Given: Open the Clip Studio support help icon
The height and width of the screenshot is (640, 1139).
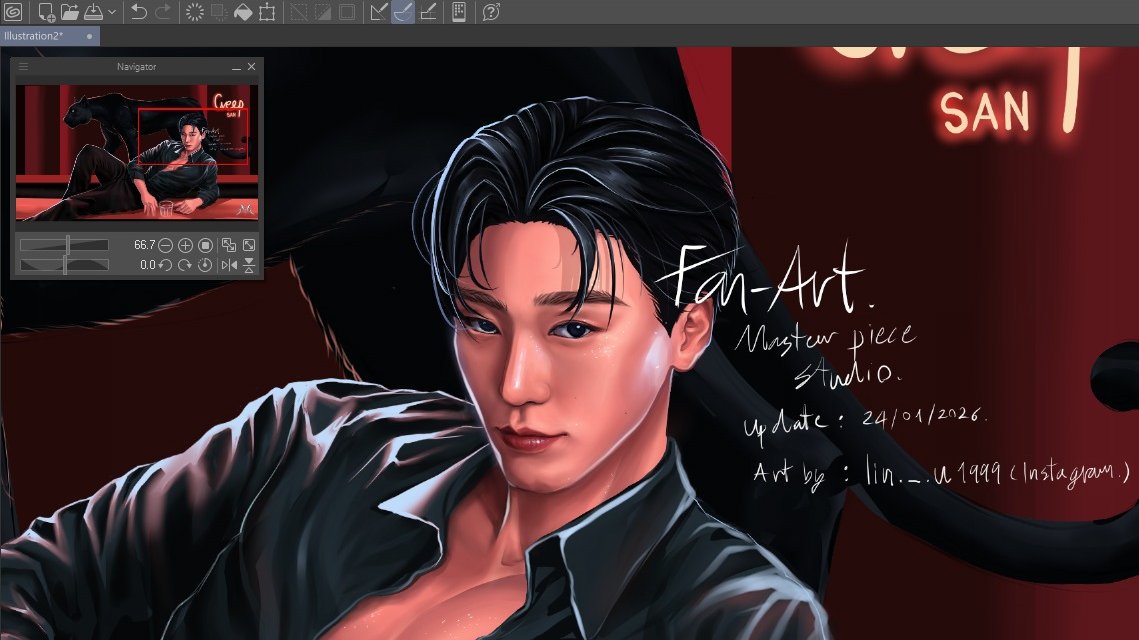Looking at the screenshot, I should [491, 12].
